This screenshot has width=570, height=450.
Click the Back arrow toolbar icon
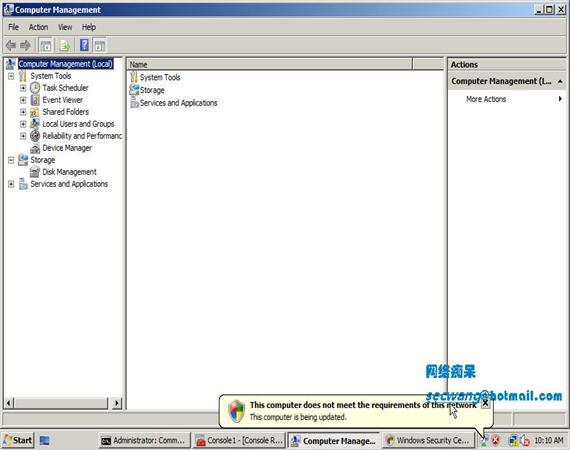pyautogui.click(x=11, y=45)
